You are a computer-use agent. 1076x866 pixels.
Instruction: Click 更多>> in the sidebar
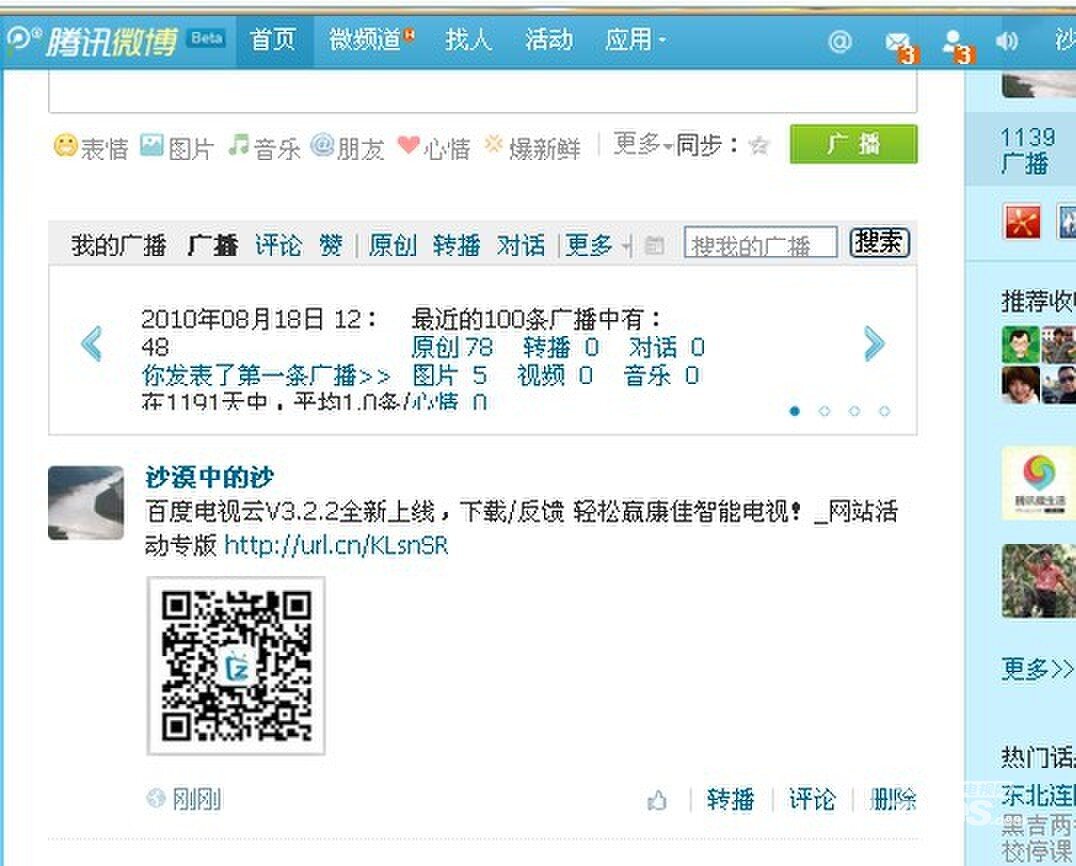(x=1037, y=668)
